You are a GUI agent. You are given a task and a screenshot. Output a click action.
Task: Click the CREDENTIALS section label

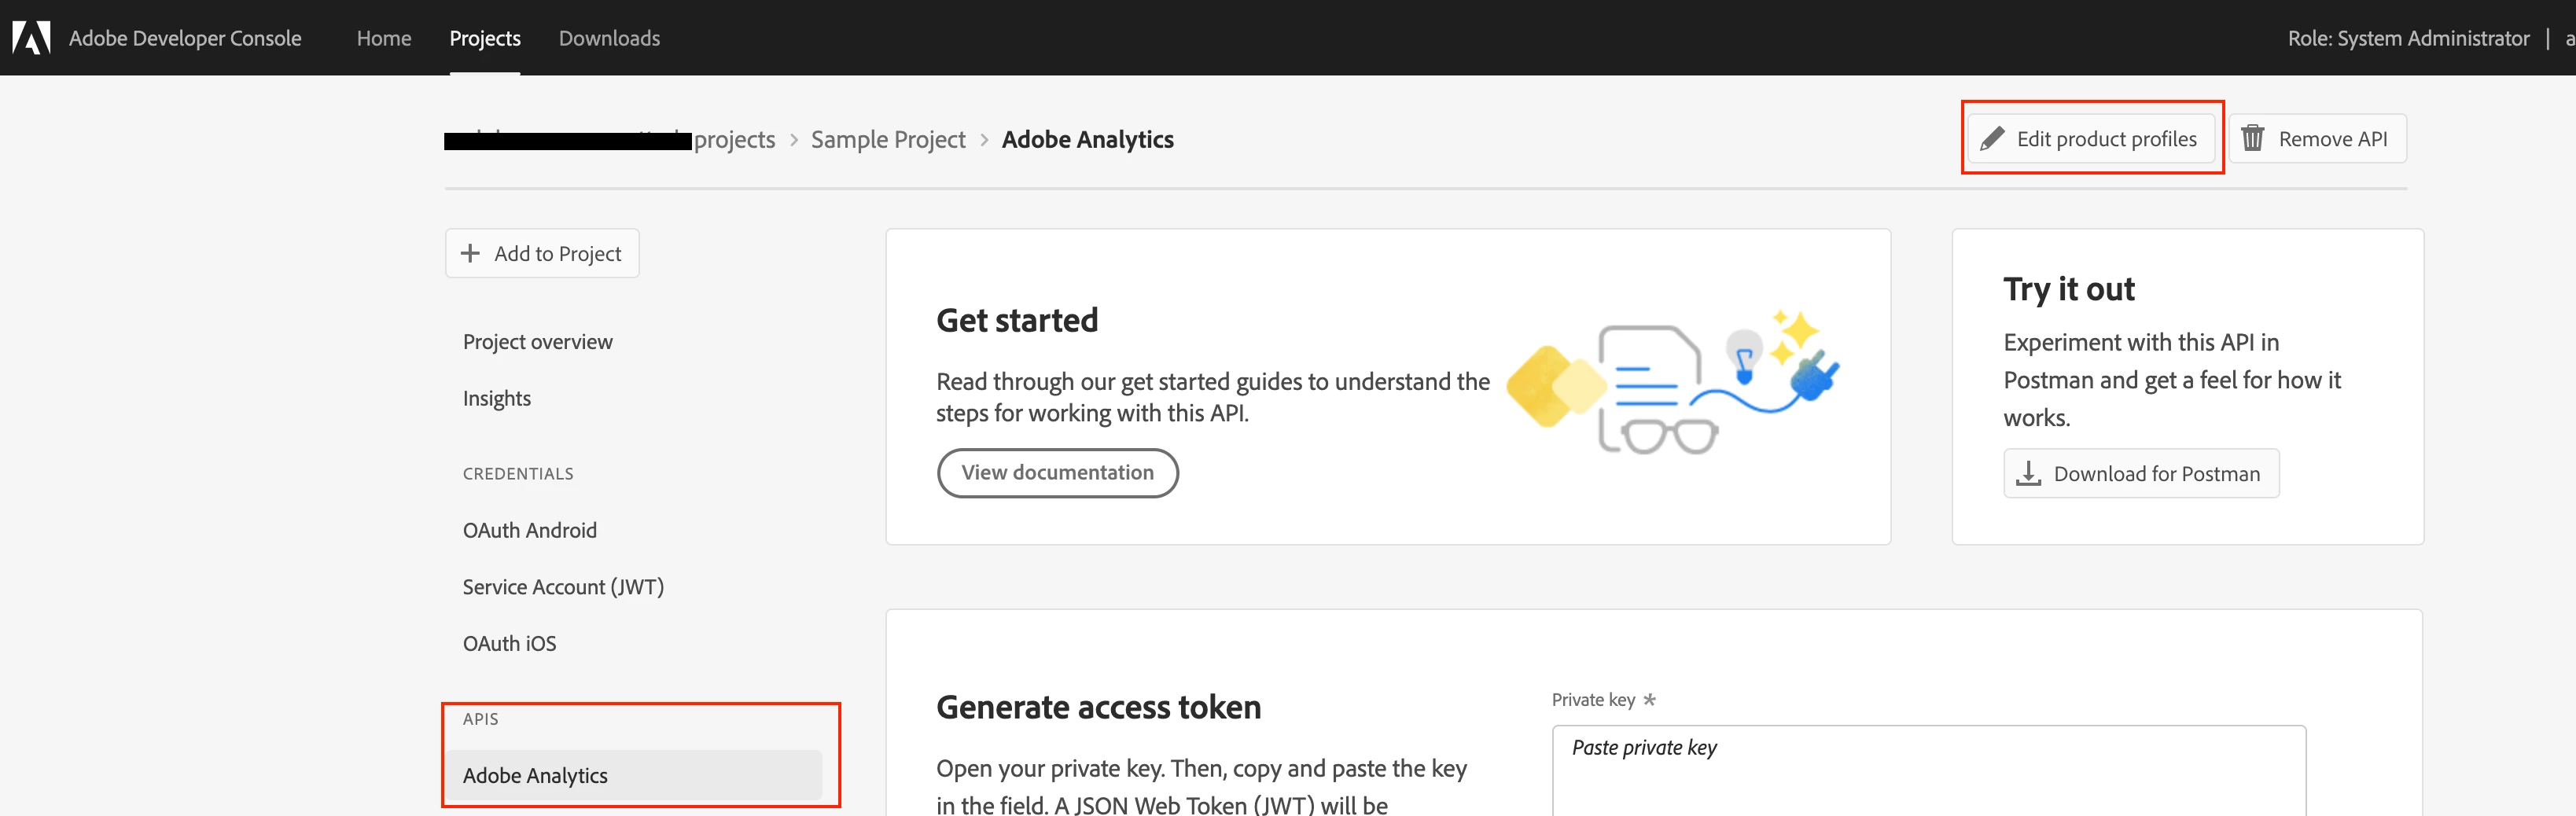pos(518,473)
